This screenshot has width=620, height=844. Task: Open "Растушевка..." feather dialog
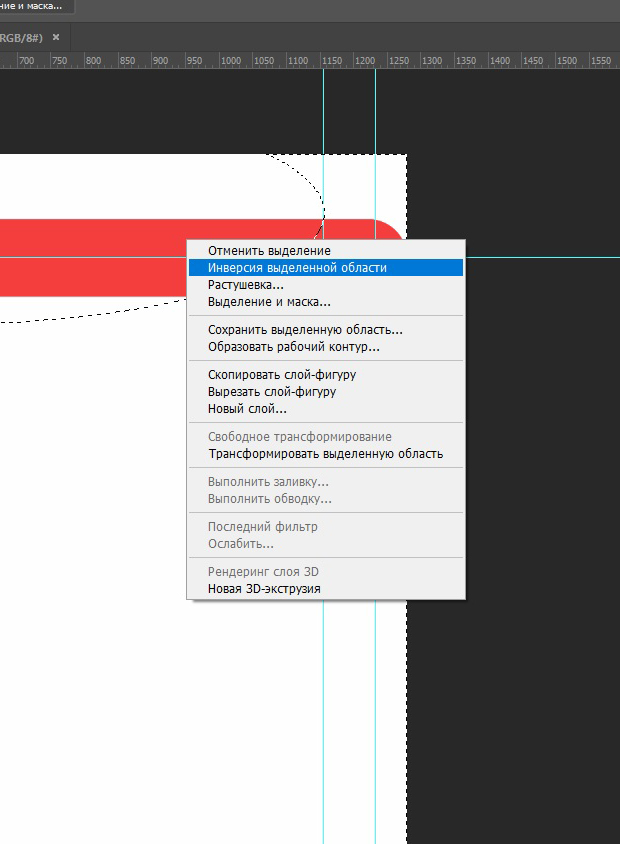click(x=246, y=285)
